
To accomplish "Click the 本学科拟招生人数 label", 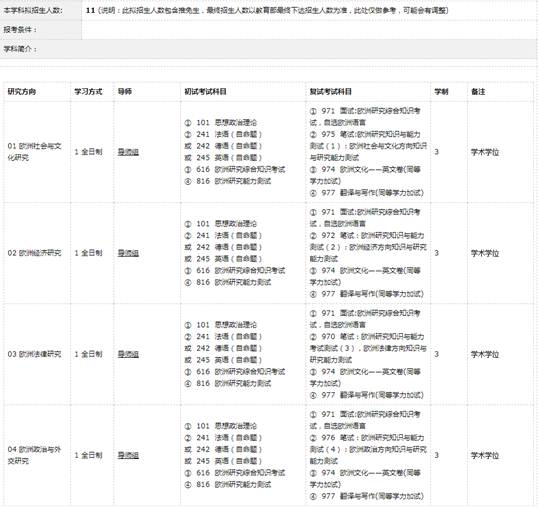I will tap(33, 10).
